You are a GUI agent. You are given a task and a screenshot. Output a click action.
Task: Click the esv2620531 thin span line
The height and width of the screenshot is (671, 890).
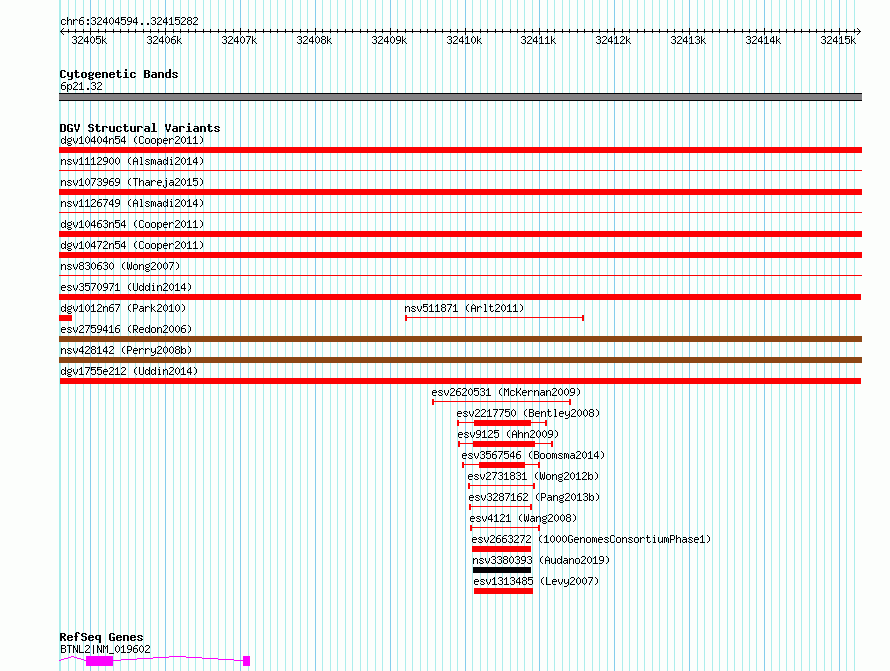pos(502,402)
